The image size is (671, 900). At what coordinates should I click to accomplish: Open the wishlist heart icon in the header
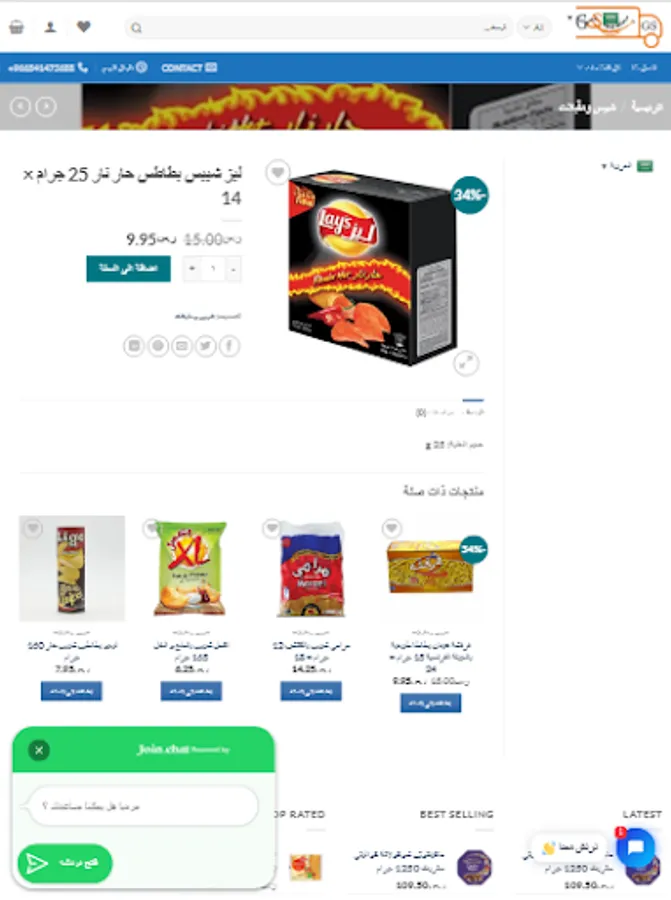[84, 26]
